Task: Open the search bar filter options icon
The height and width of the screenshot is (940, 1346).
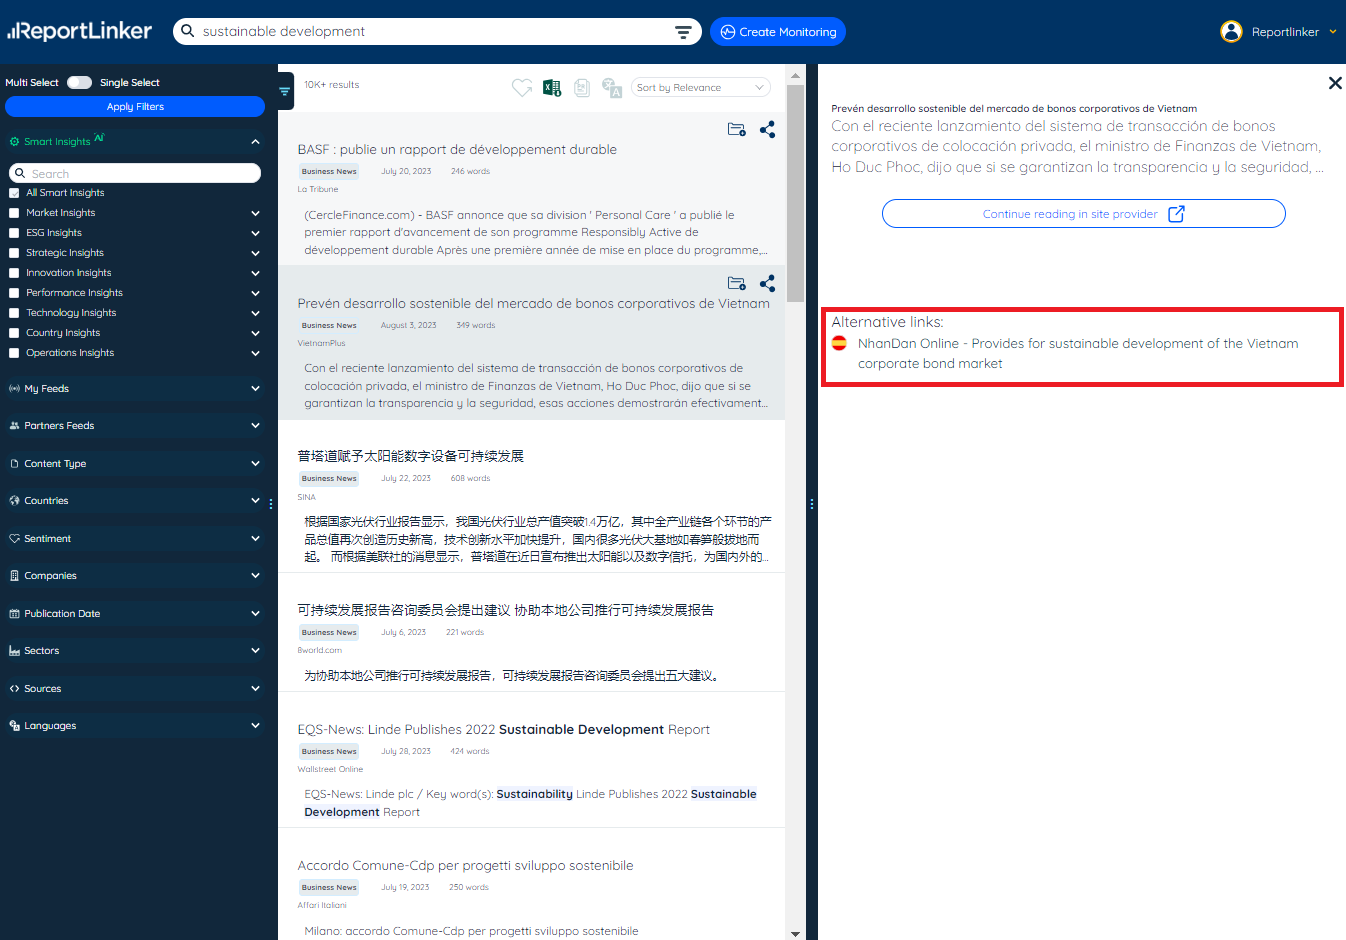Action: pyautogui.click(x=683, y=32)
